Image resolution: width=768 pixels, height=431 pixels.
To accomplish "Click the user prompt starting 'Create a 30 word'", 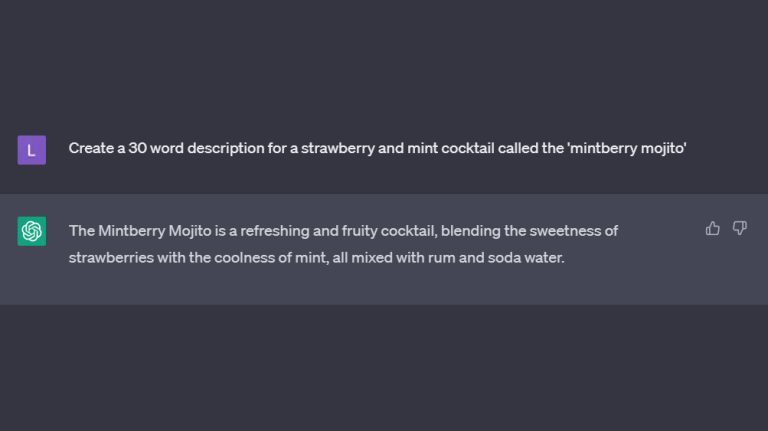I will 377,148.
